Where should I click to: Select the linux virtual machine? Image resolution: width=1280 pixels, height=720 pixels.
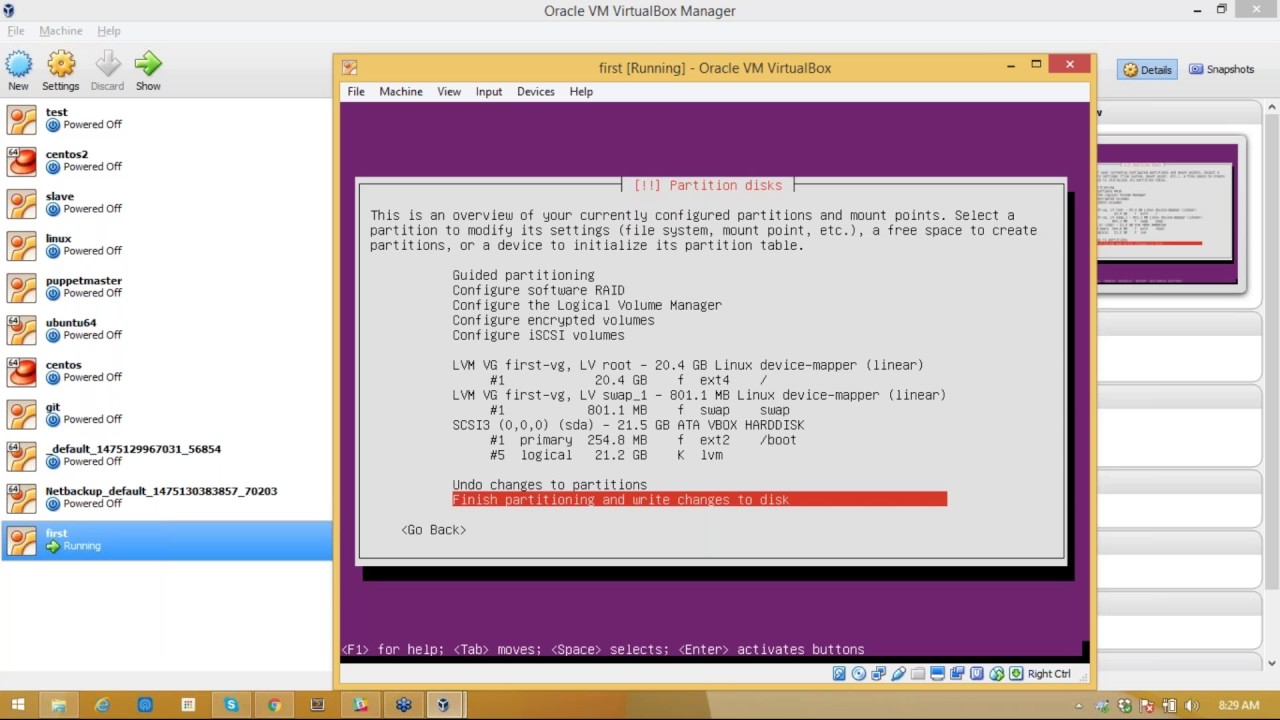pyautogui.click(x=166, y=245)
